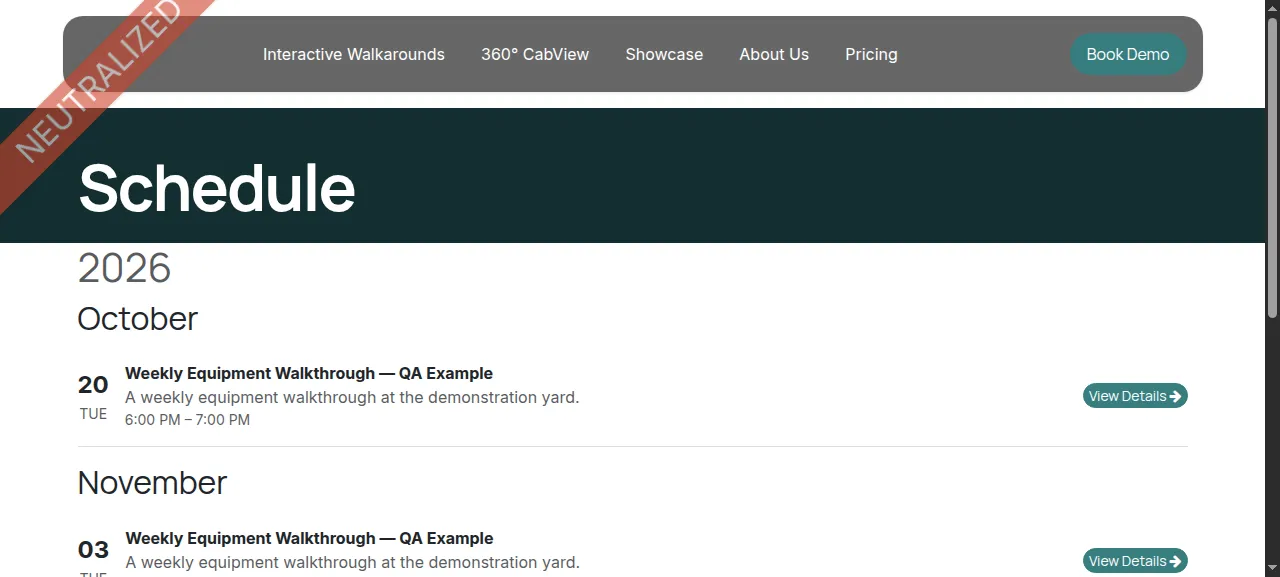This screenshot has width=1280, height=577.
Task: Open the October 20 Weekly Equipment Walkthrough title
Action: coord(309,373)
